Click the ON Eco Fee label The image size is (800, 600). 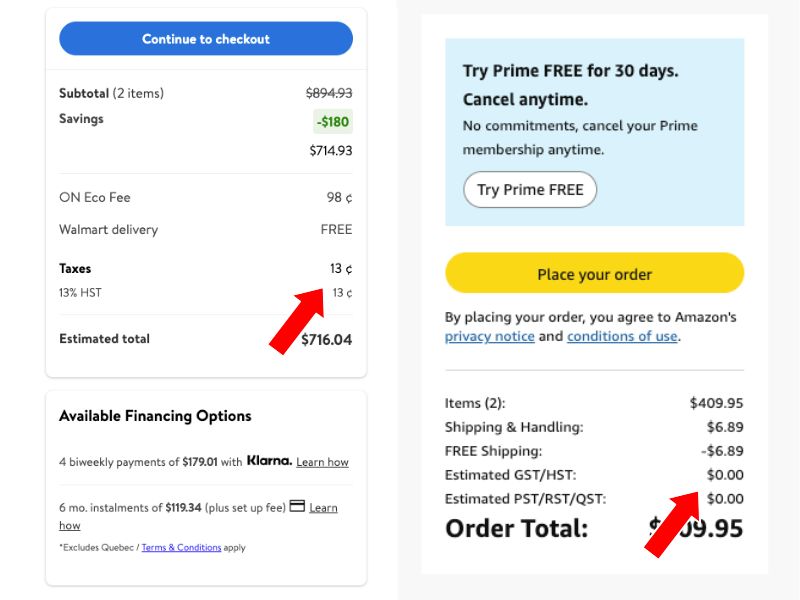coord(95,198)
